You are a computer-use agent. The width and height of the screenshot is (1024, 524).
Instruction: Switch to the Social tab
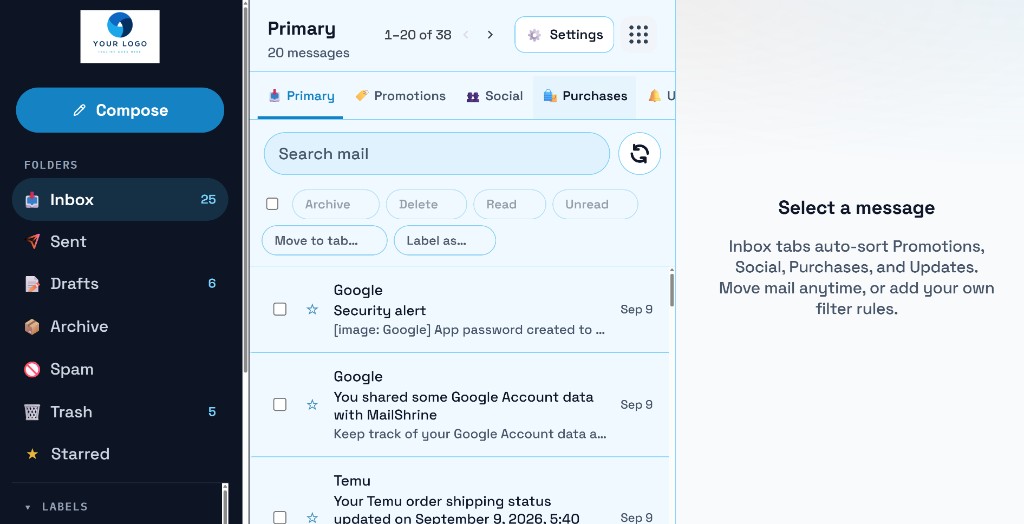tap(494, 96)
